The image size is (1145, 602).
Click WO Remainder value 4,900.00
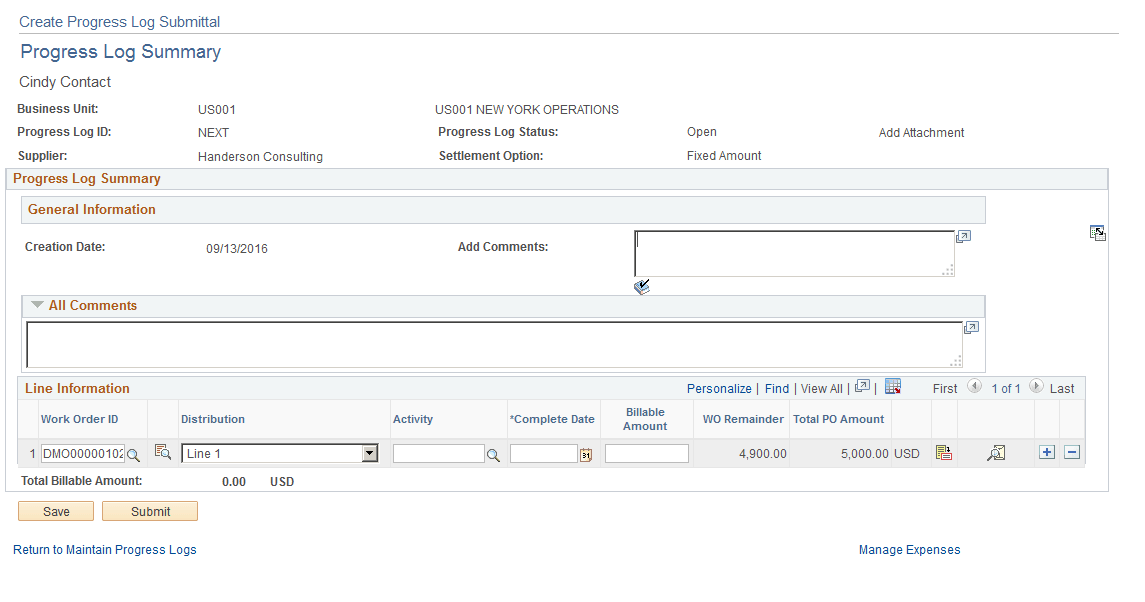[x=762, y=454]
